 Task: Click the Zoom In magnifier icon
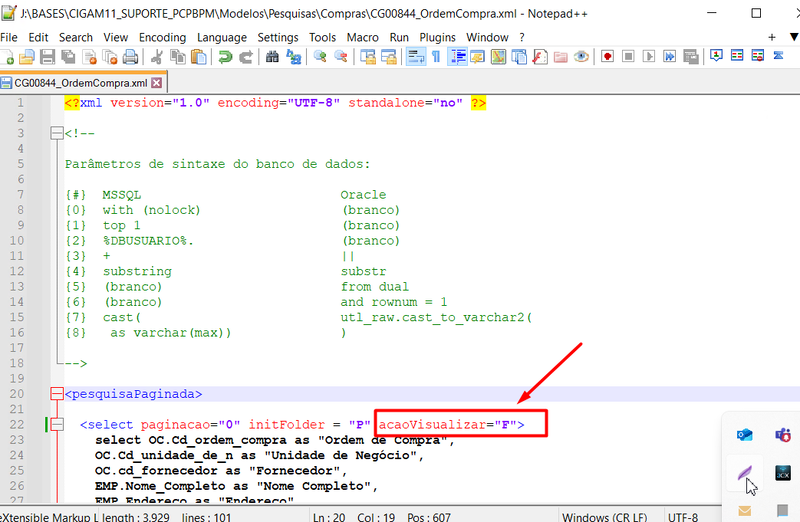point(320,57)
